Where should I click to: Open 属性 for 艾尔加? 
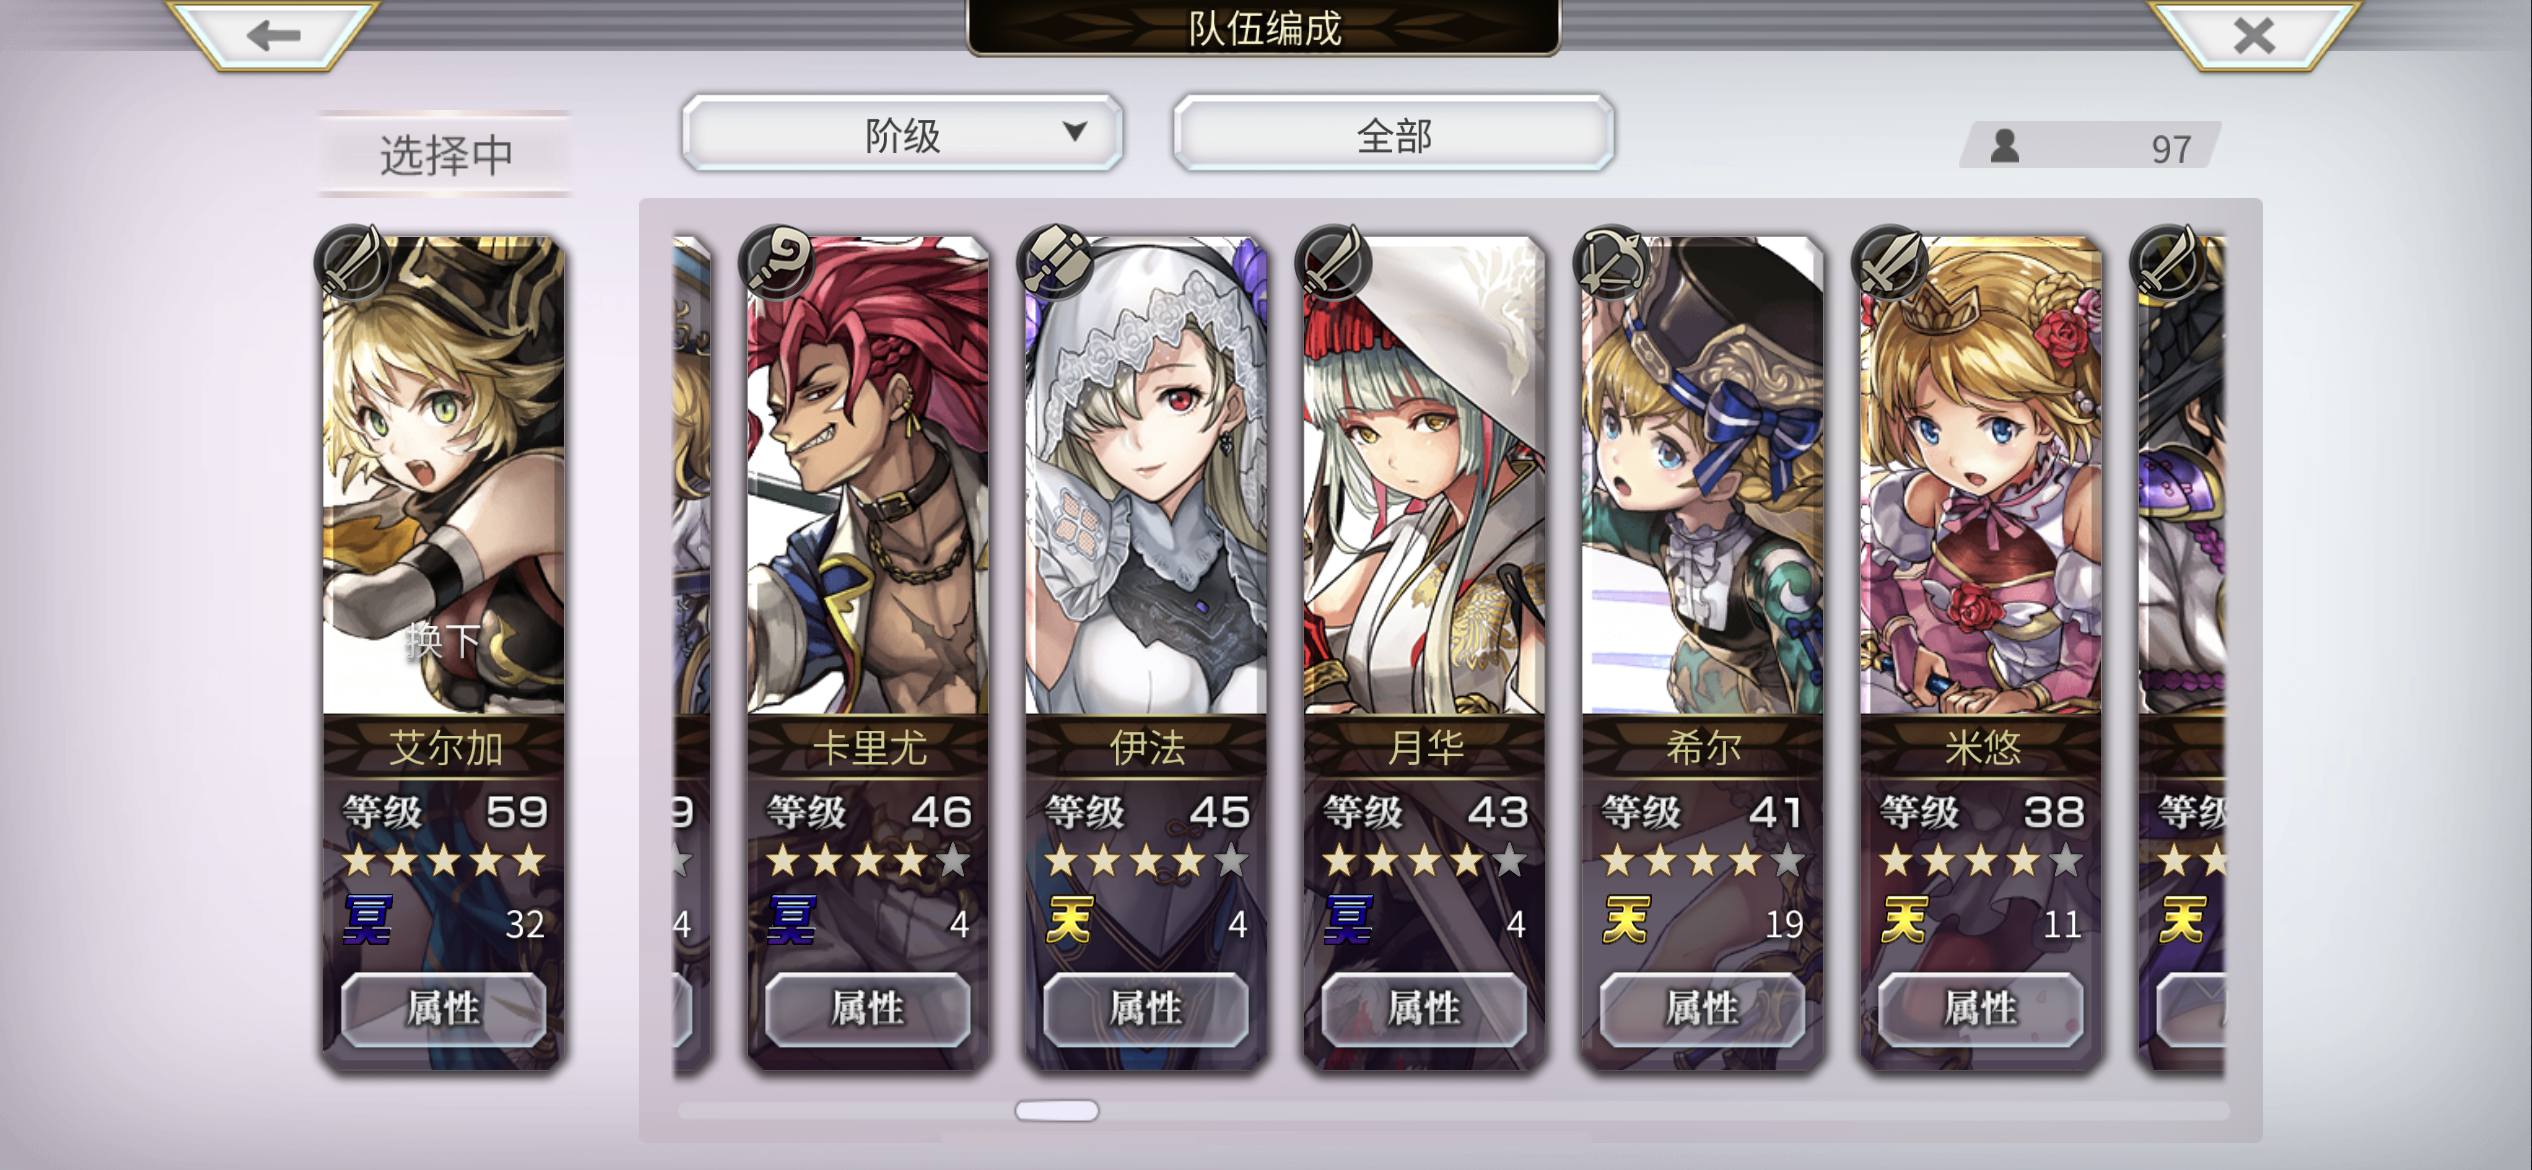[x=443, y=1008]
